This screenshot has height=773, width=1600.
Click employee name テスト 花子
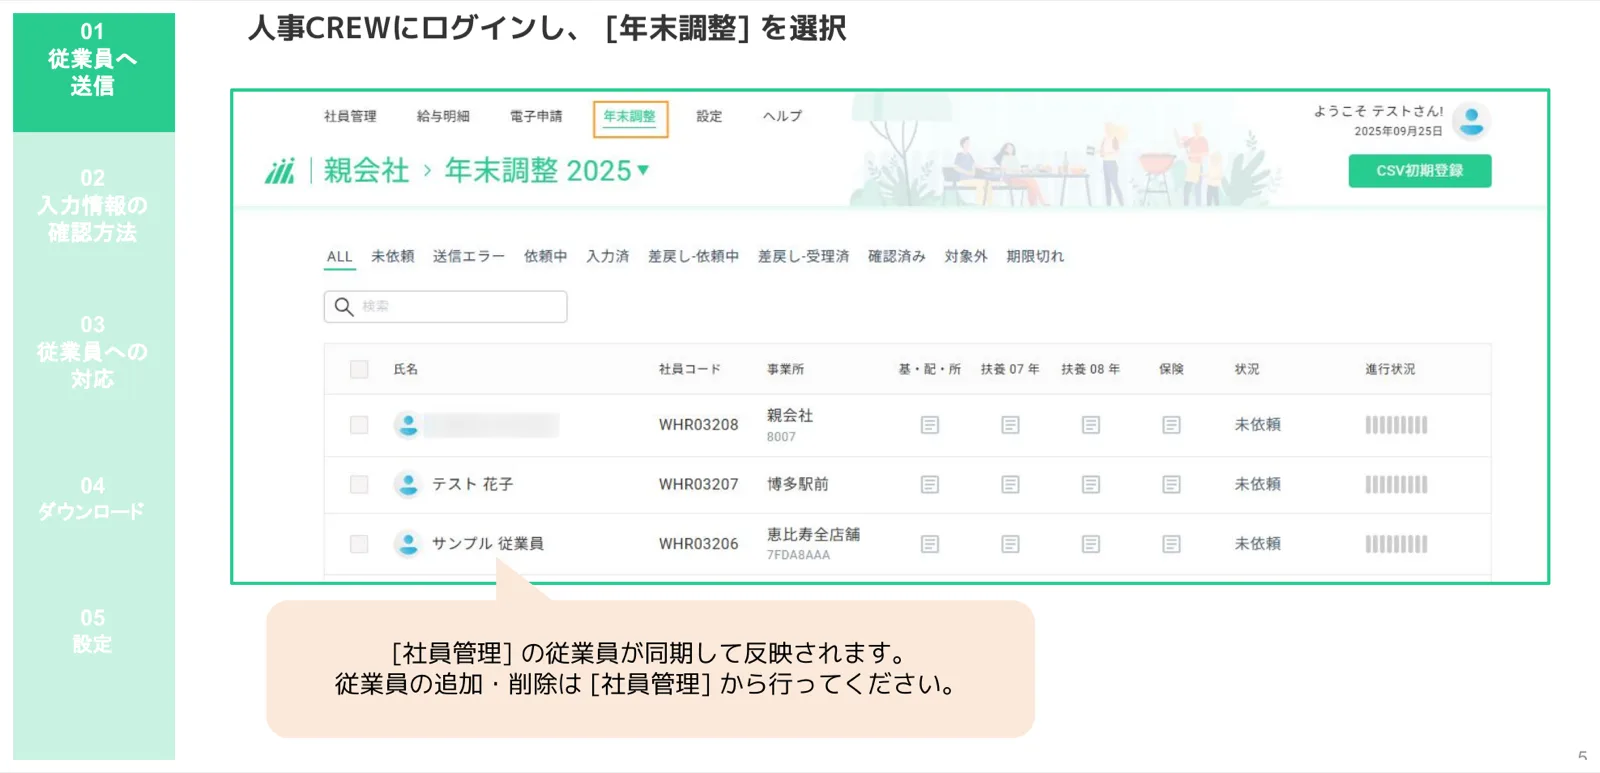[472, 484]
